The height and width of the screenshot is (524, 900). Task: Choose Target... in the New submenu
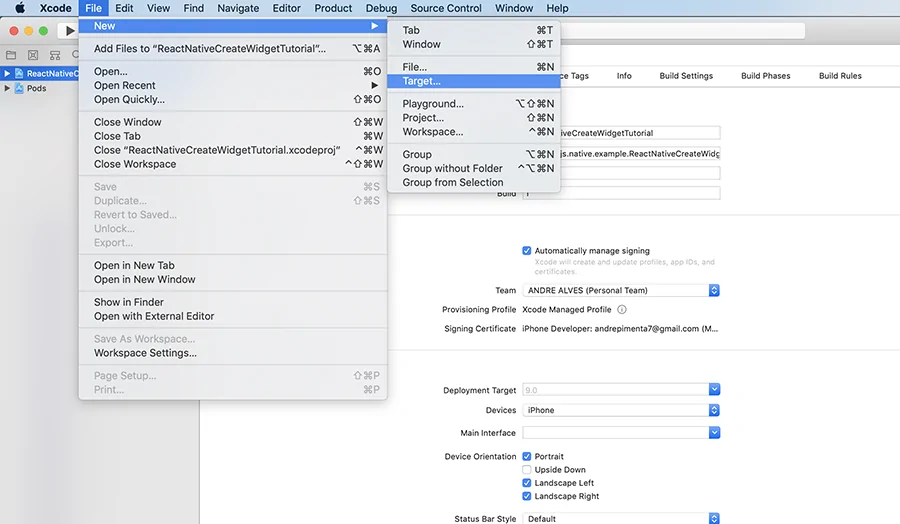(474, 81)
